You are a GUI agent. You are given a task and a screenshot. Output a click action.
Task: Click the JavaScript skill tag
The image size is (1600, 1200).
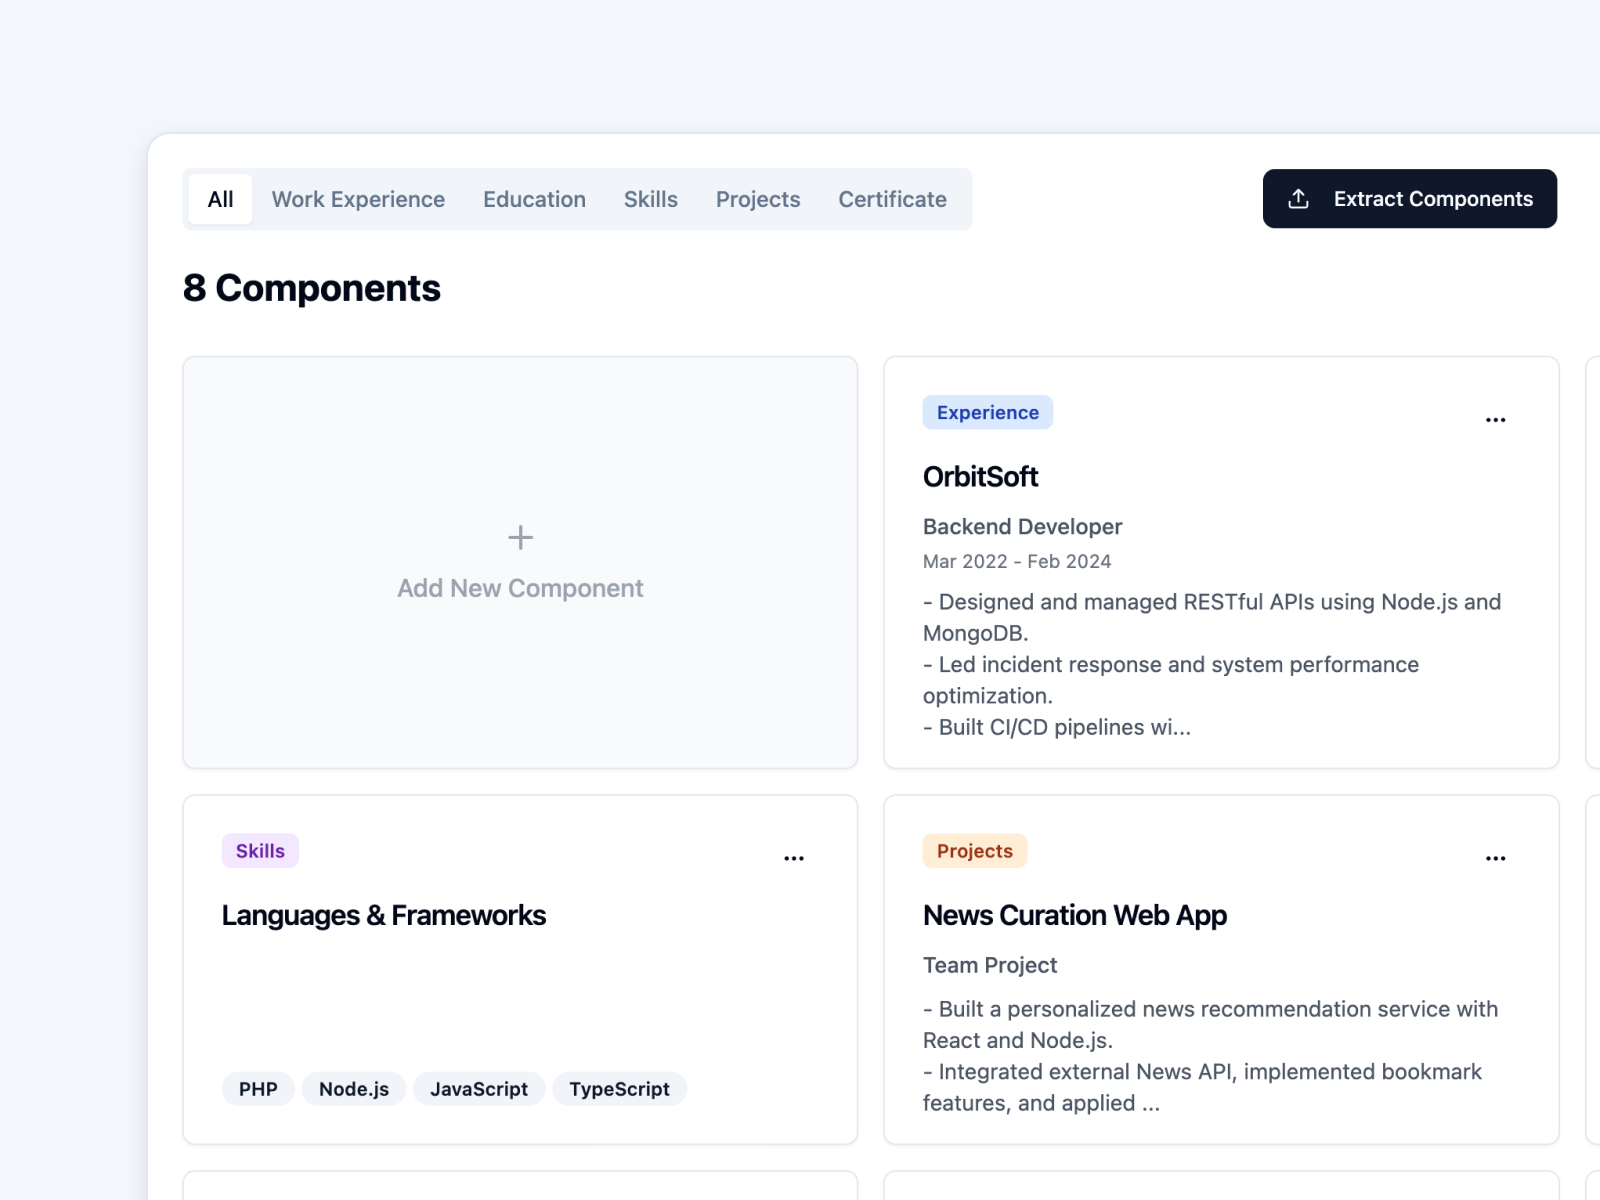(478, 1089)
